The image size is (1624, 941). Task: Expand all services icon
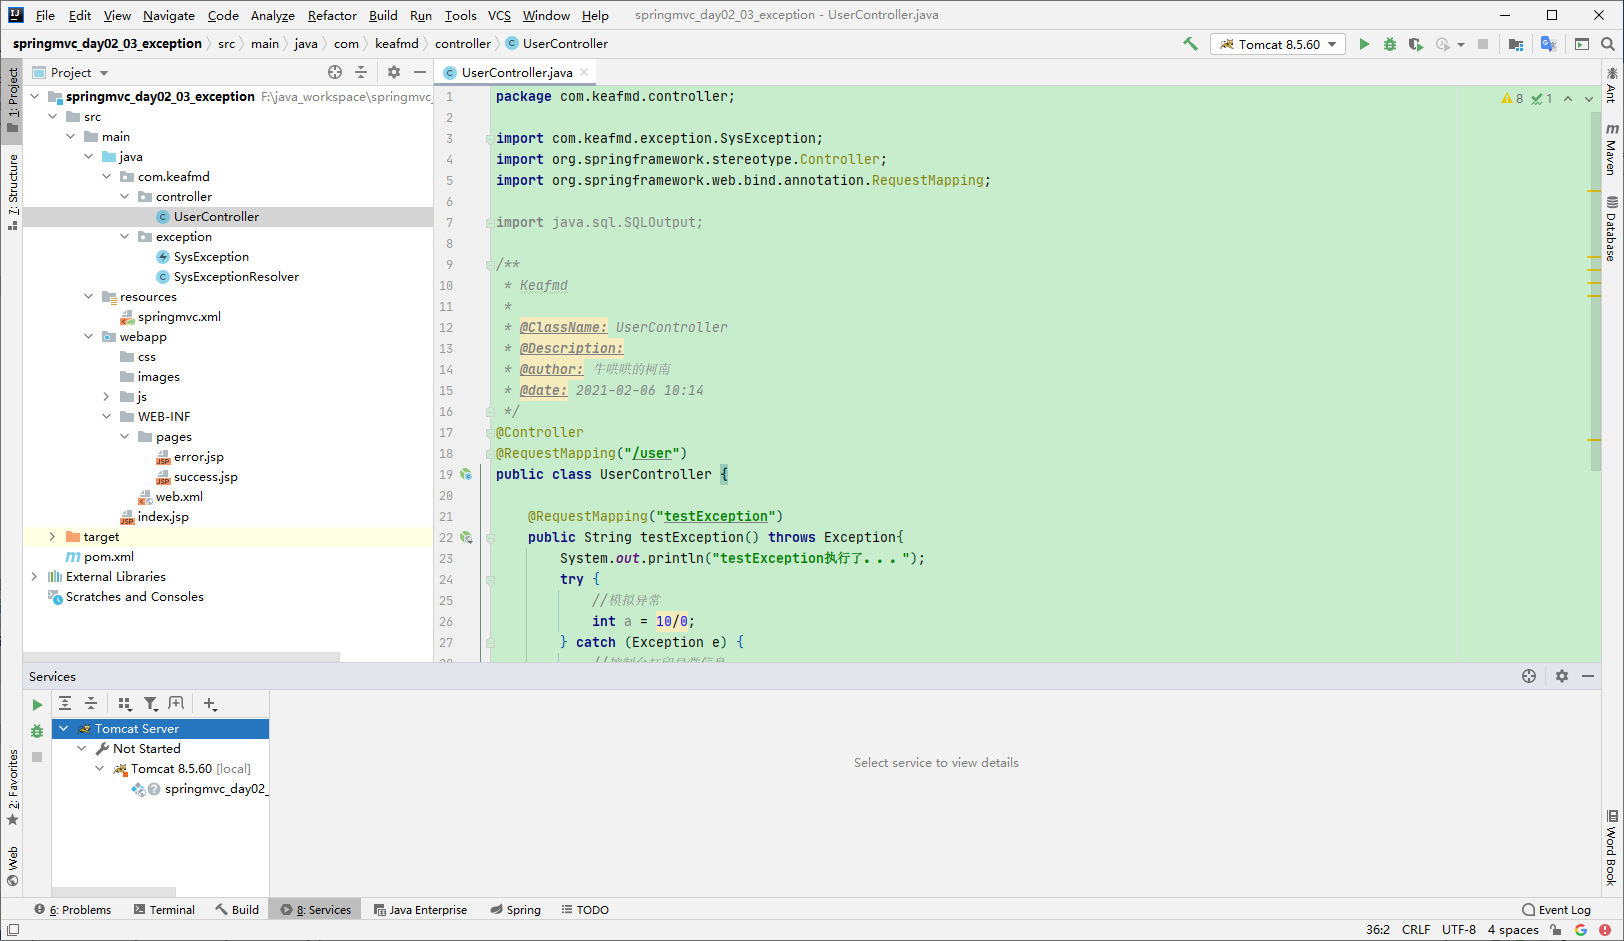(65, 704)
